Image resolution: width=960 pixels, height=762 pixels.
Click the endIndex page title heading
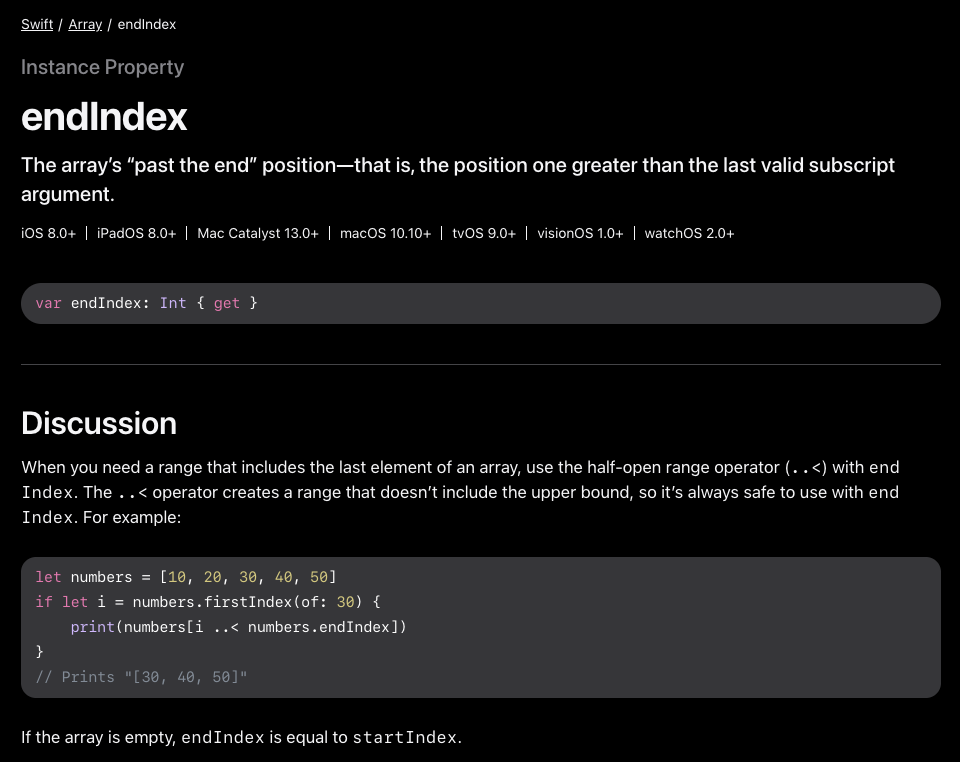click(104, 117)
